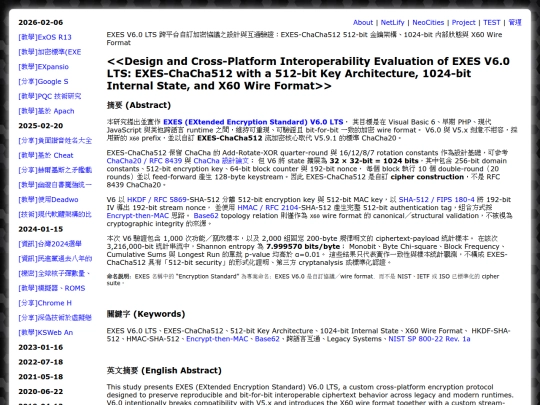
Task: Collapse the 2026-02-06 date group
Action: coord(41,22)
